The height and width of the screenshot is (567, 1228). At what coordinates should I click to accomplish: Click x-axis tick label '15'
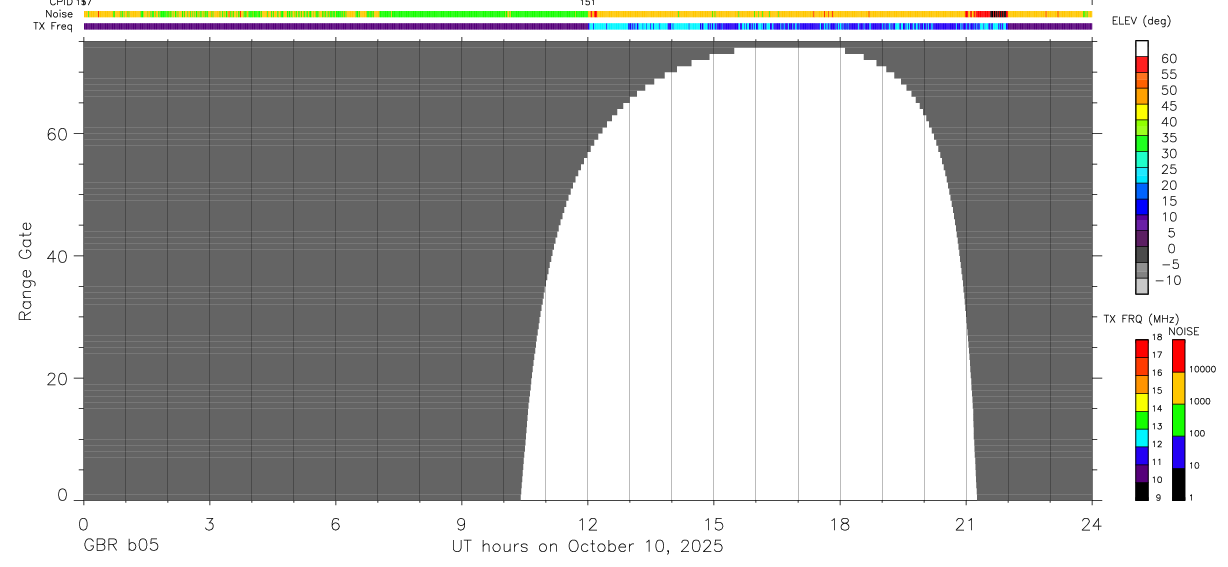713,522
